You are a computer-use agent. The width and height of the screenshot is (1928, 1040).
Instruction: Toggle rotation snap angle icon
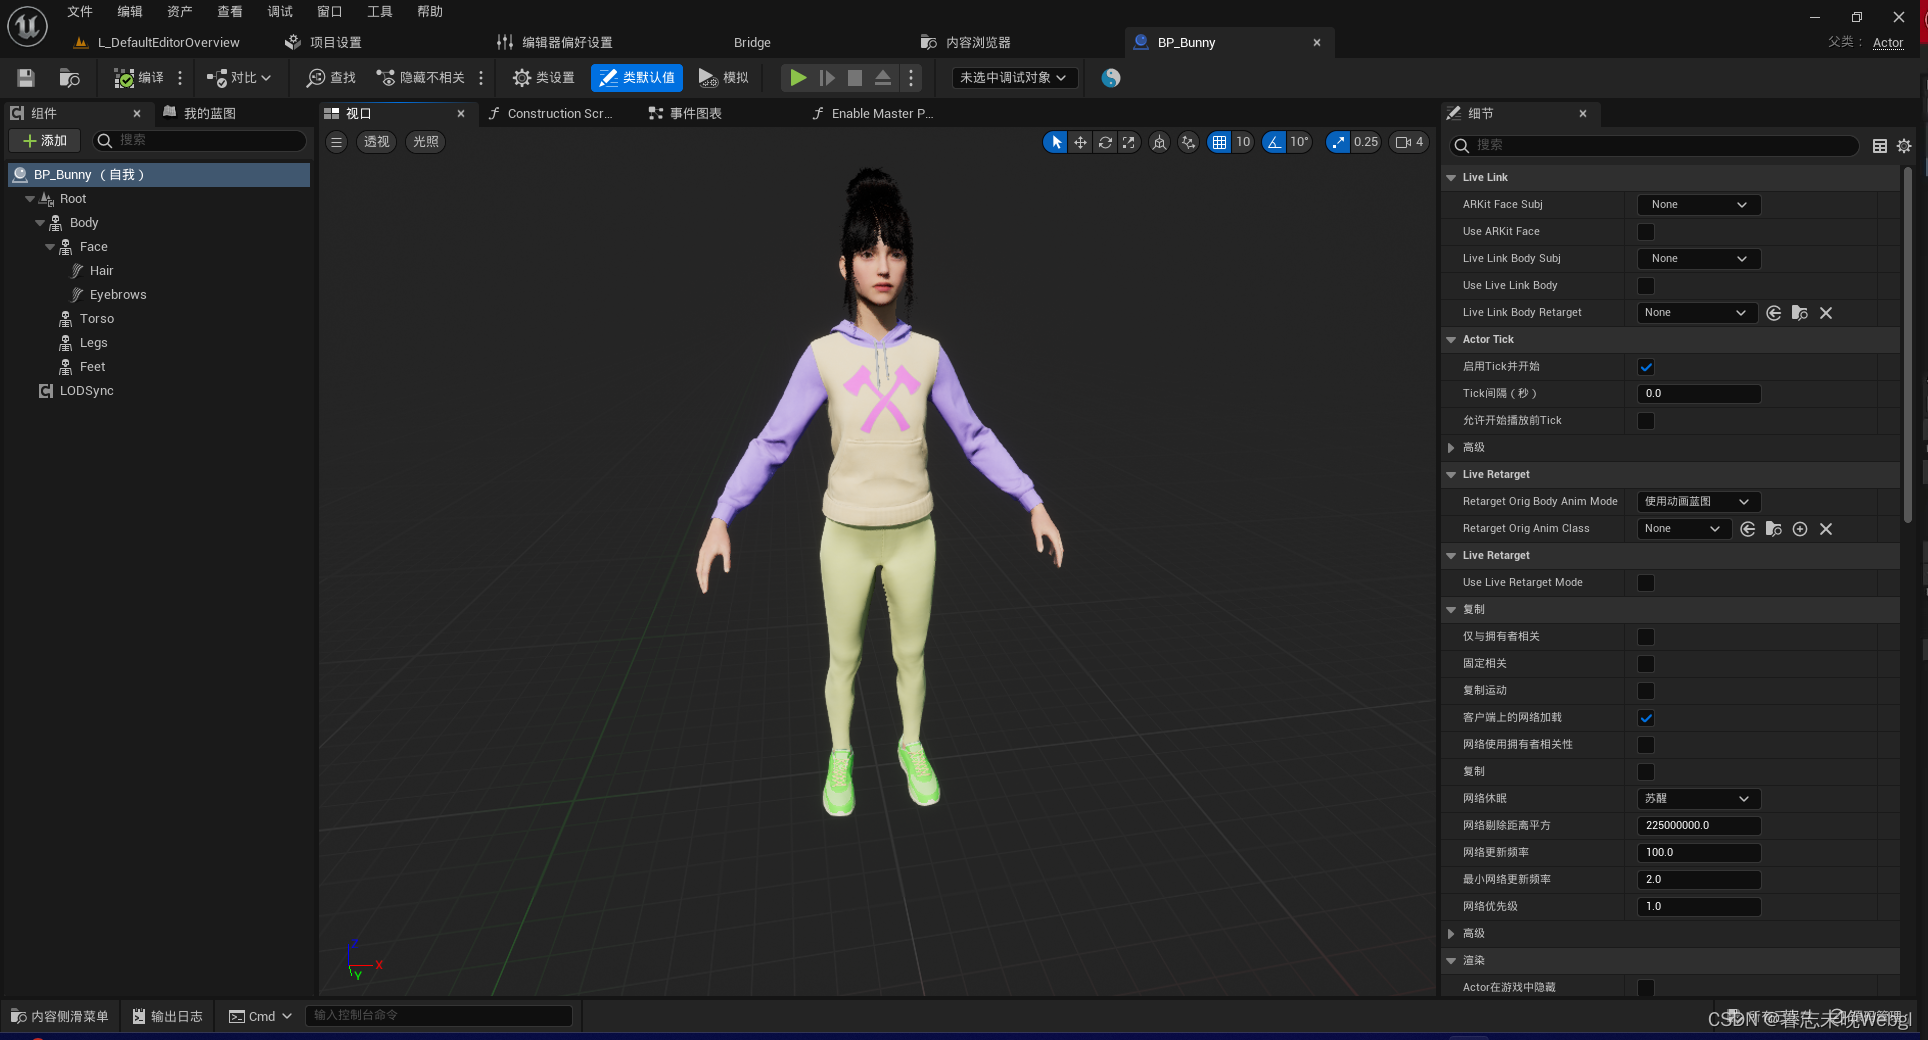1274,142
